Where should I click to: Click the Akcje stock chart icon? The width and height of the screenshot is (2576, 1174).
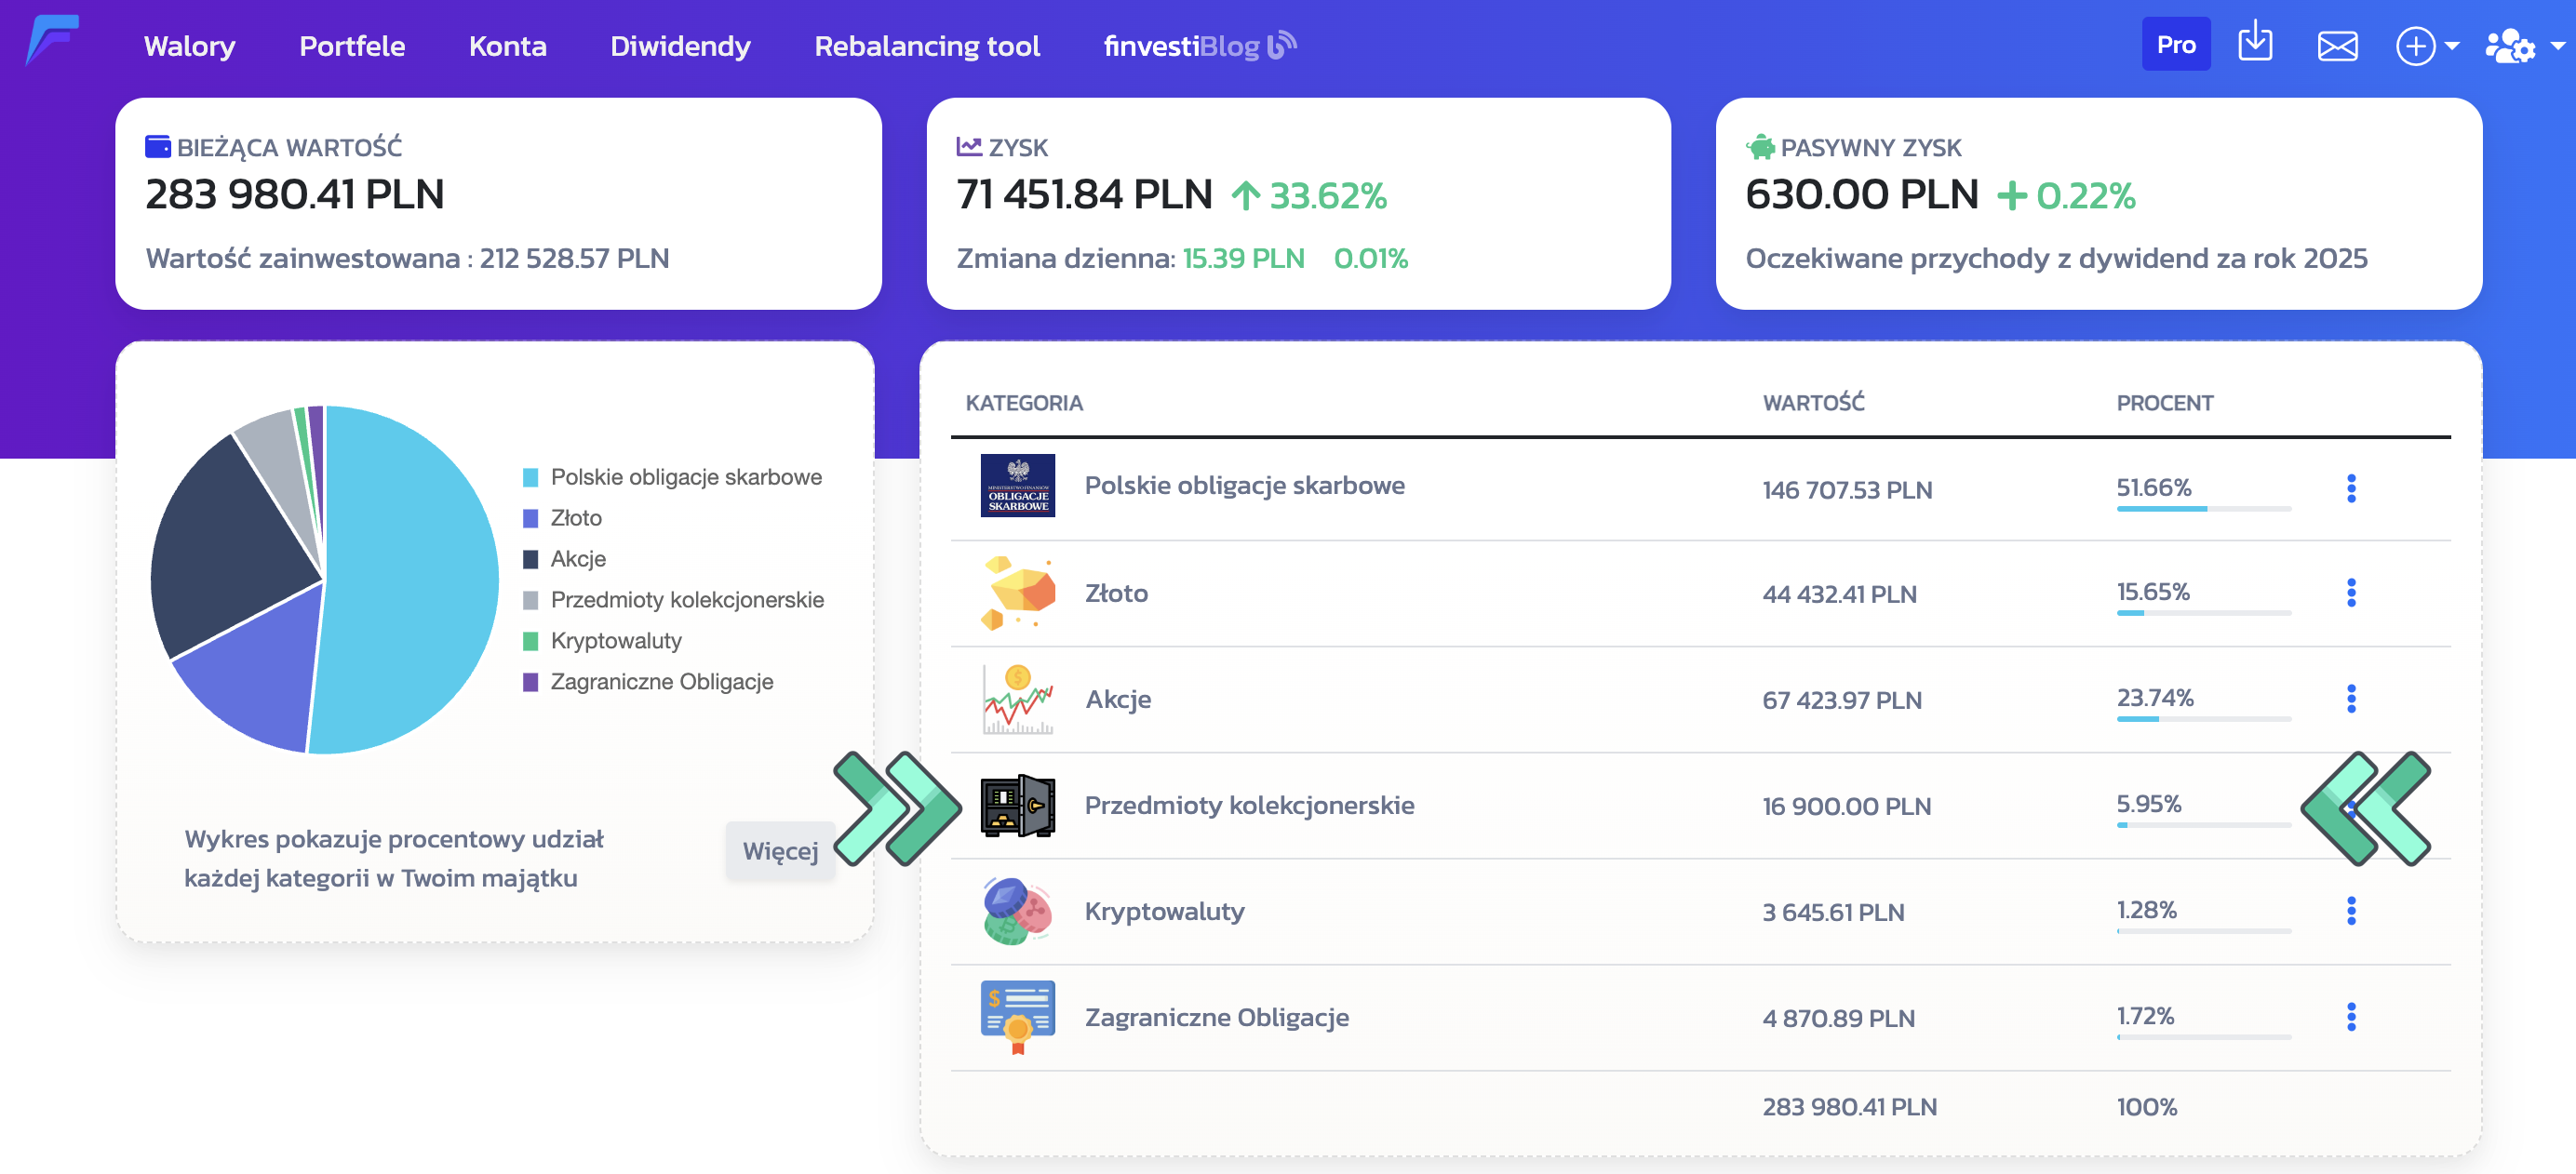pos(1017,699)
